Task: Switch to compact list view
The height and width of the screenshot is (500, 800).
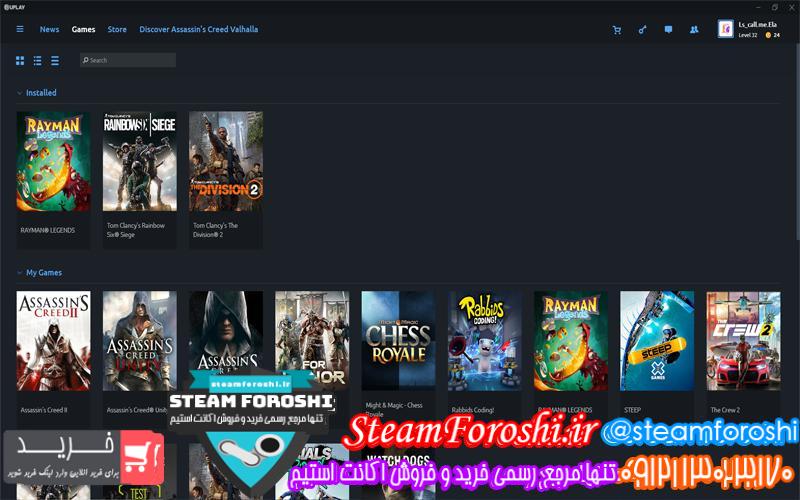Action: 55,60
